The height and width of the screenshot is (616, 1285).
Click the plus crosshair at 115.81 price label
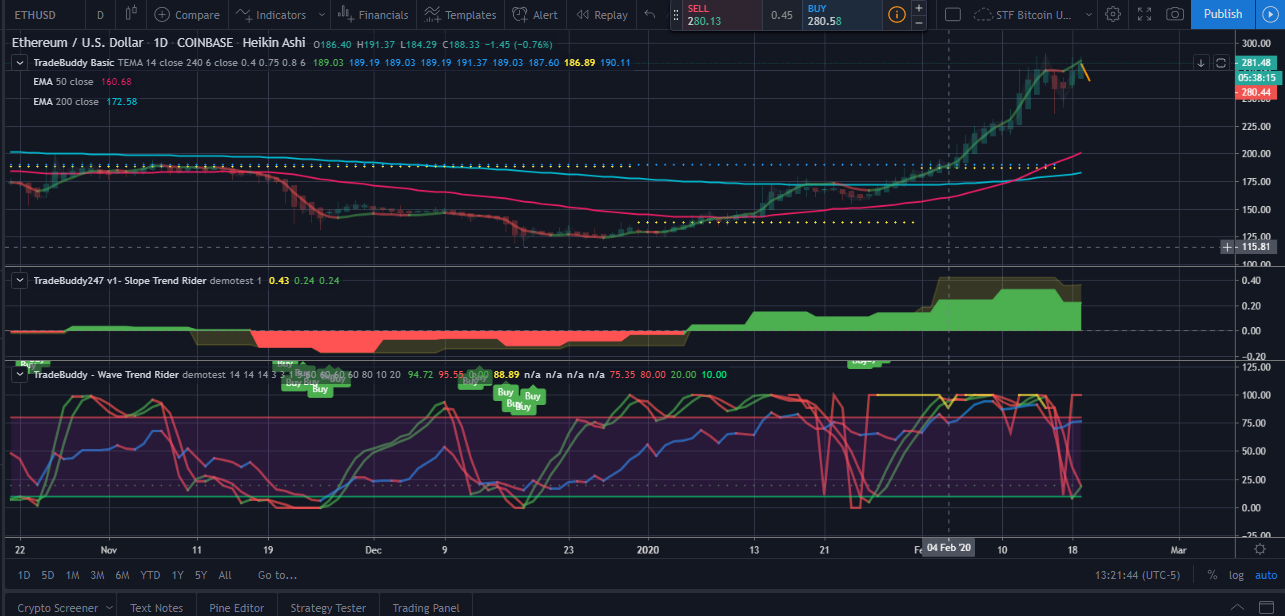click(x=1229, y=247)
